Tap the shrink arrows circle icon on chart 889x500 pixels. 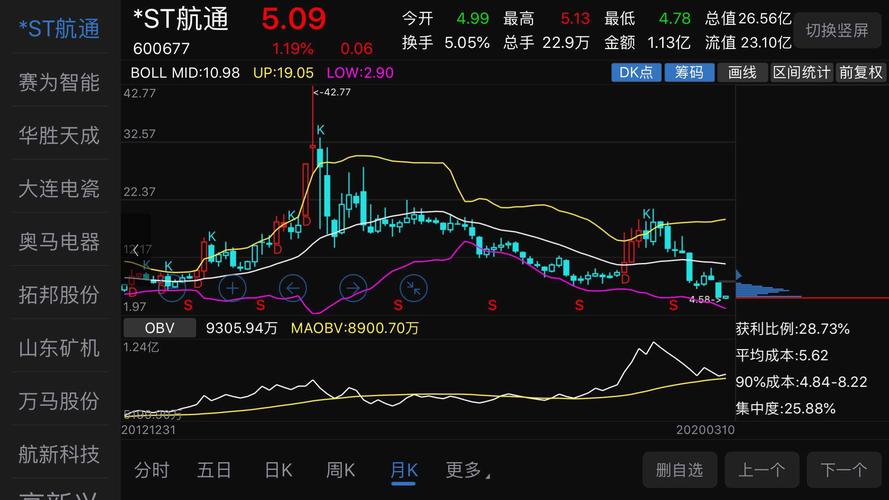(x=413, y=288)
